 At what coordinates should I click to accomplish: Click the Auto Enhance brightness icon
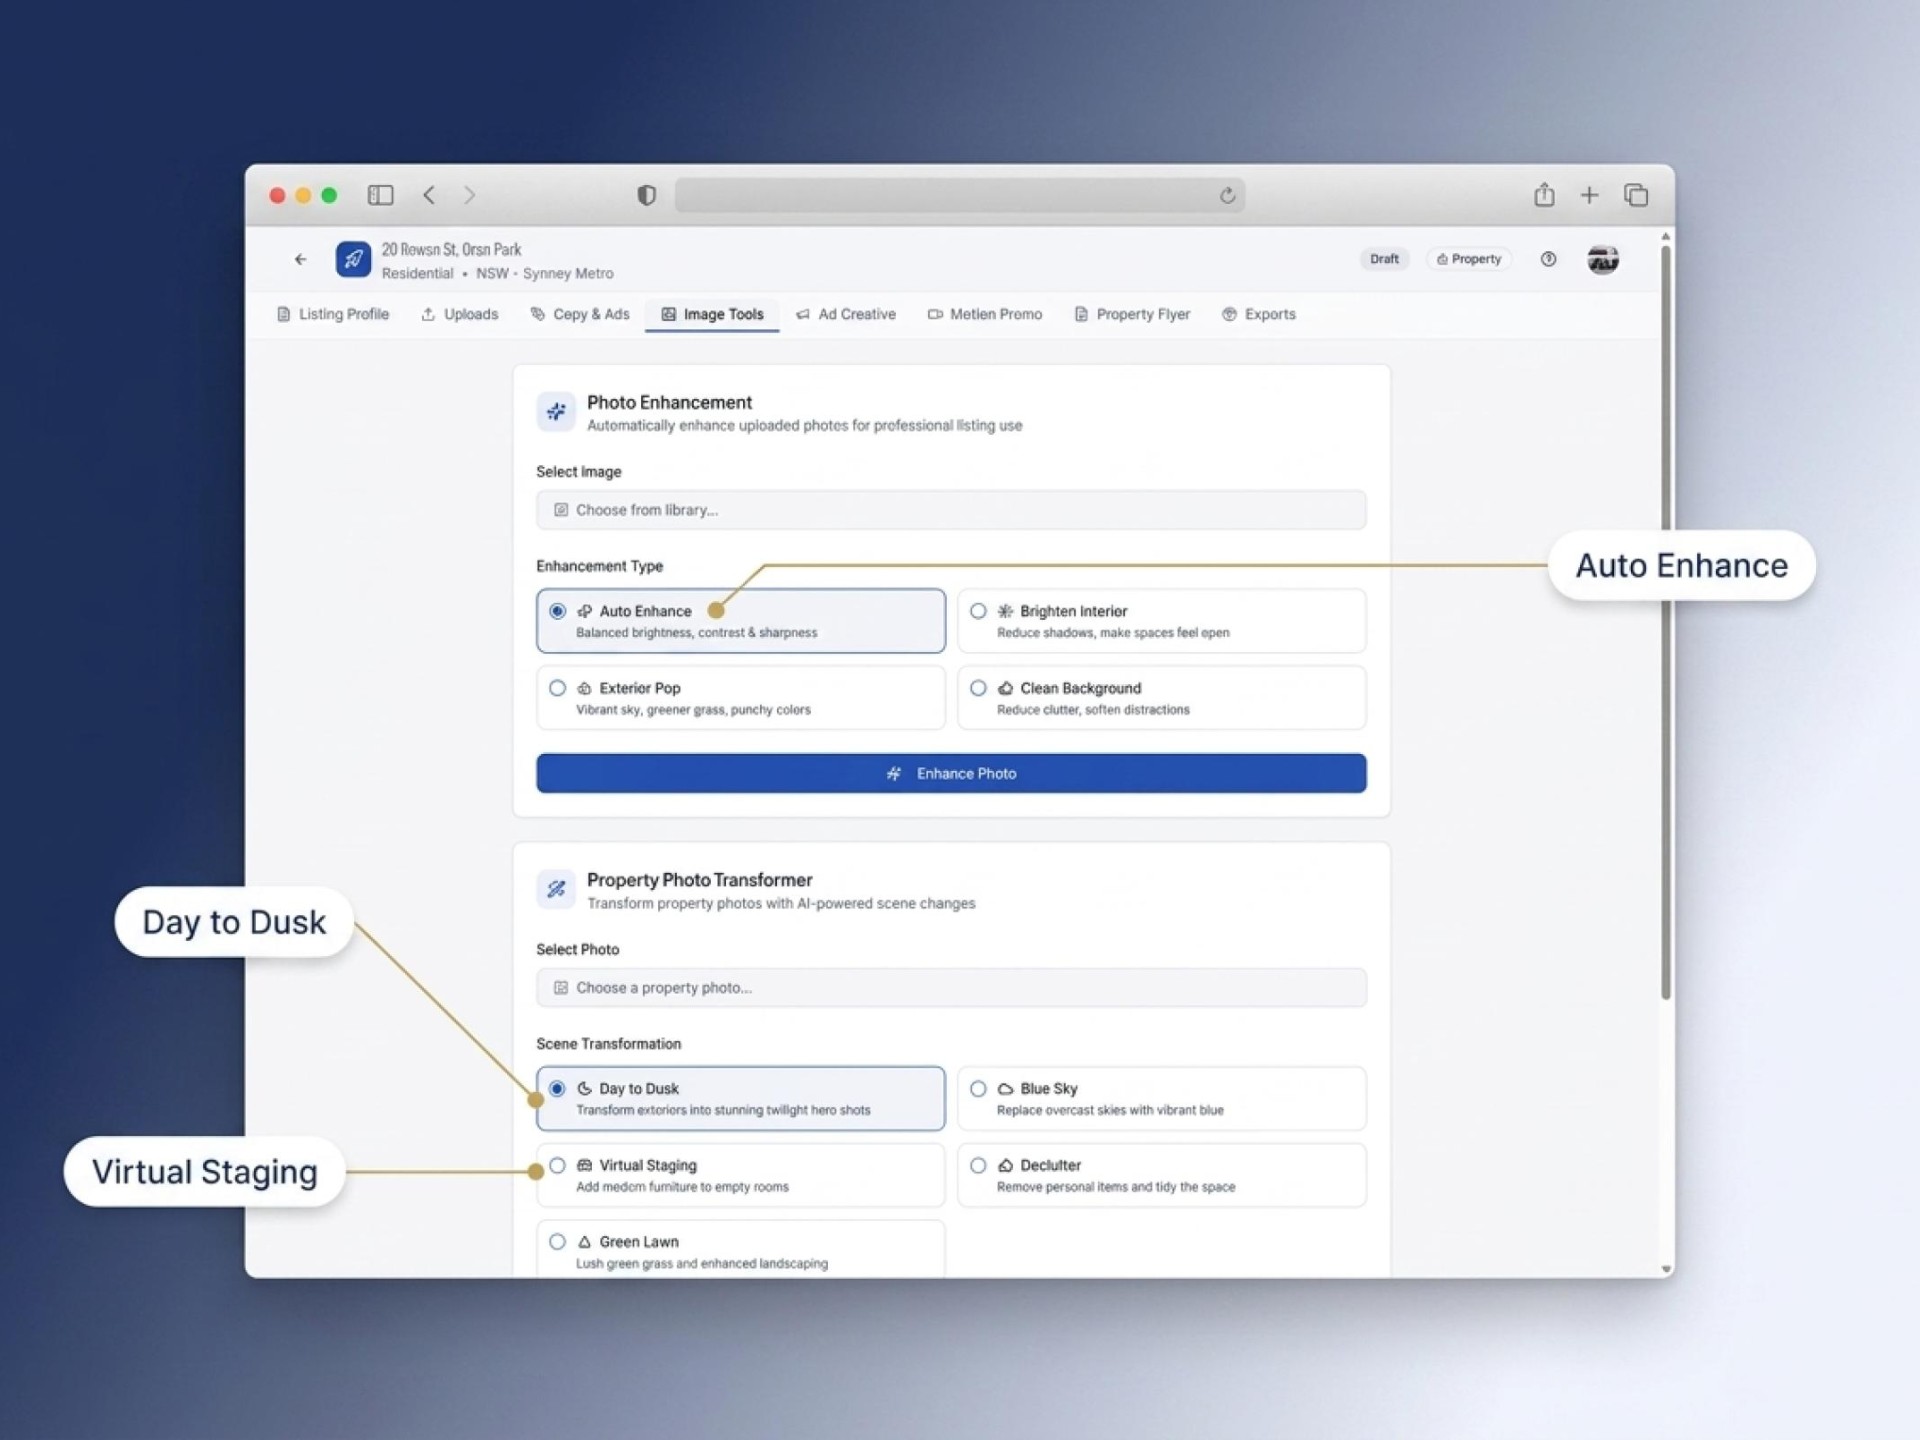pos(585,611)
